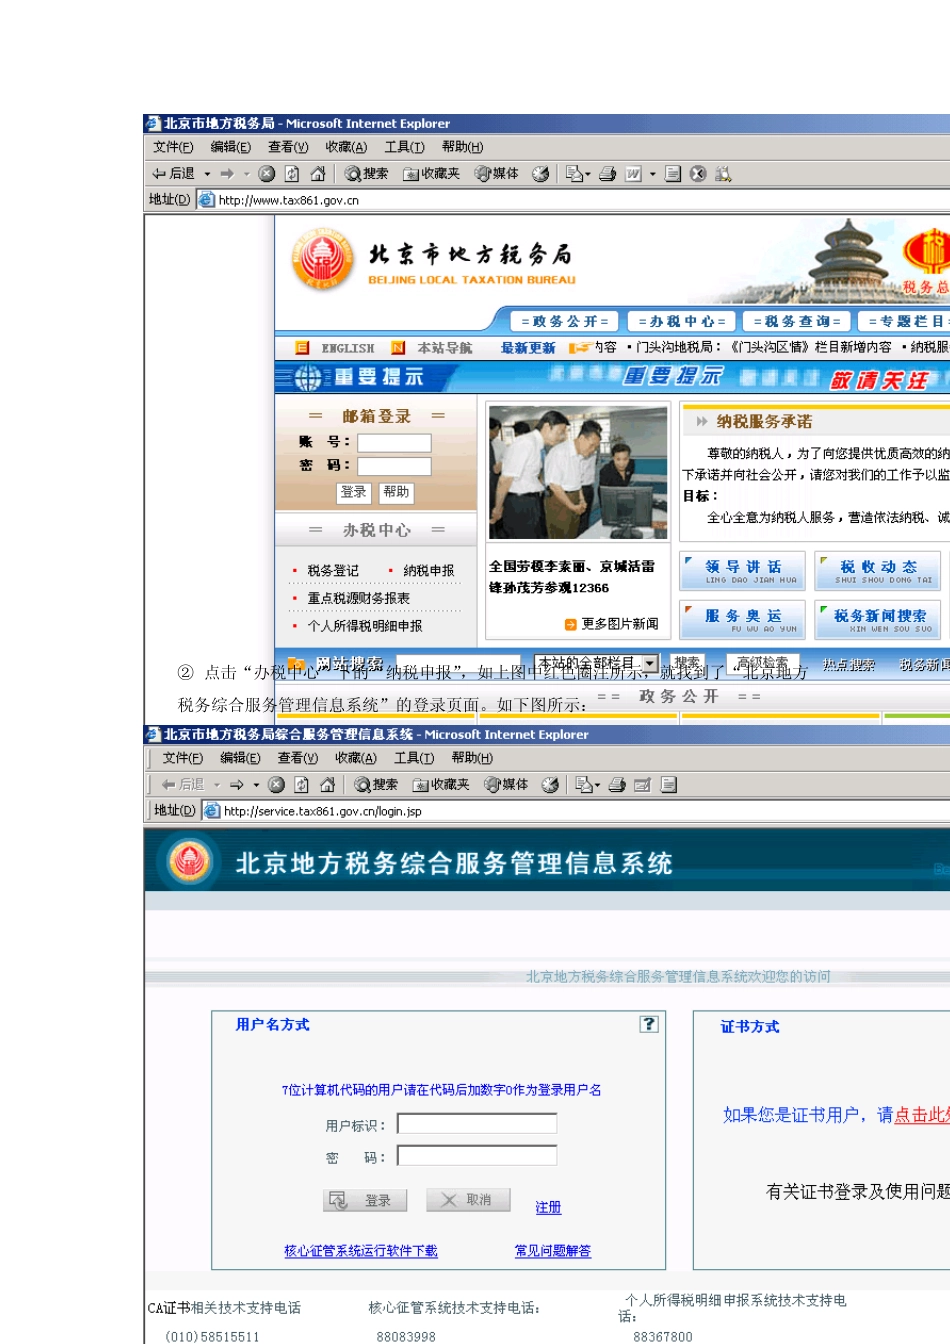Open 个人所得税明细申报 link

click(x=365, y=626)
